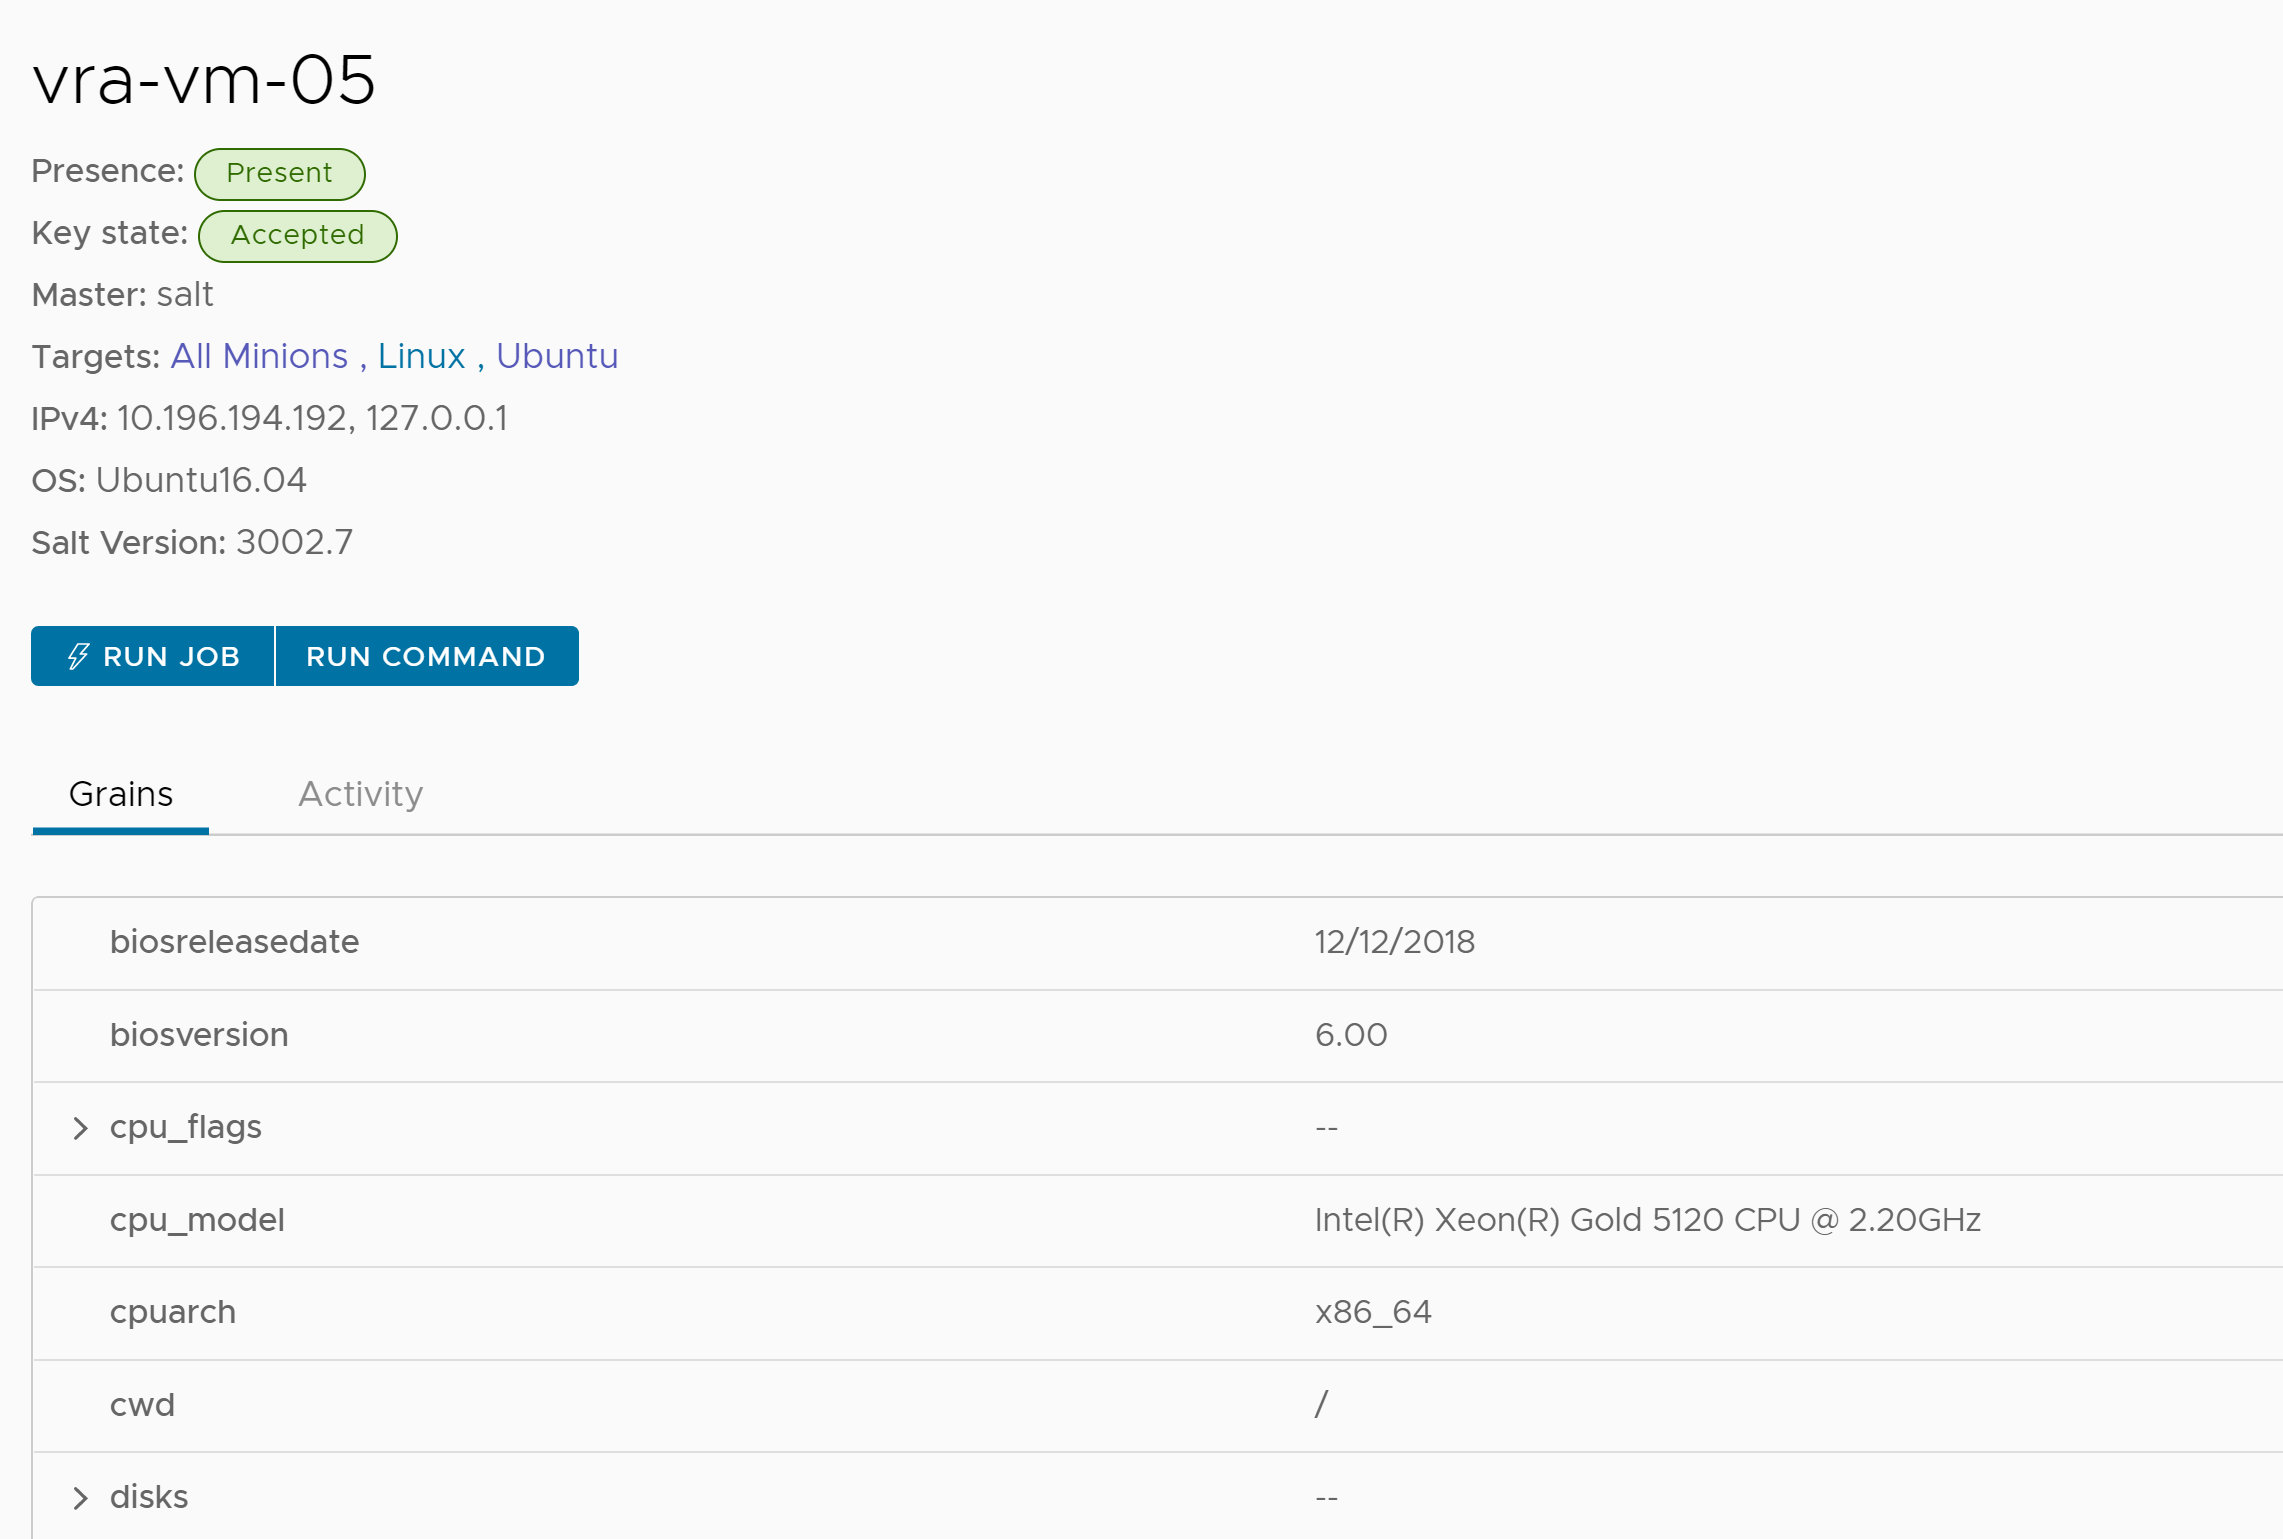Click the Linux grain target link
2283x1539 pixels.
pos(421,356)
